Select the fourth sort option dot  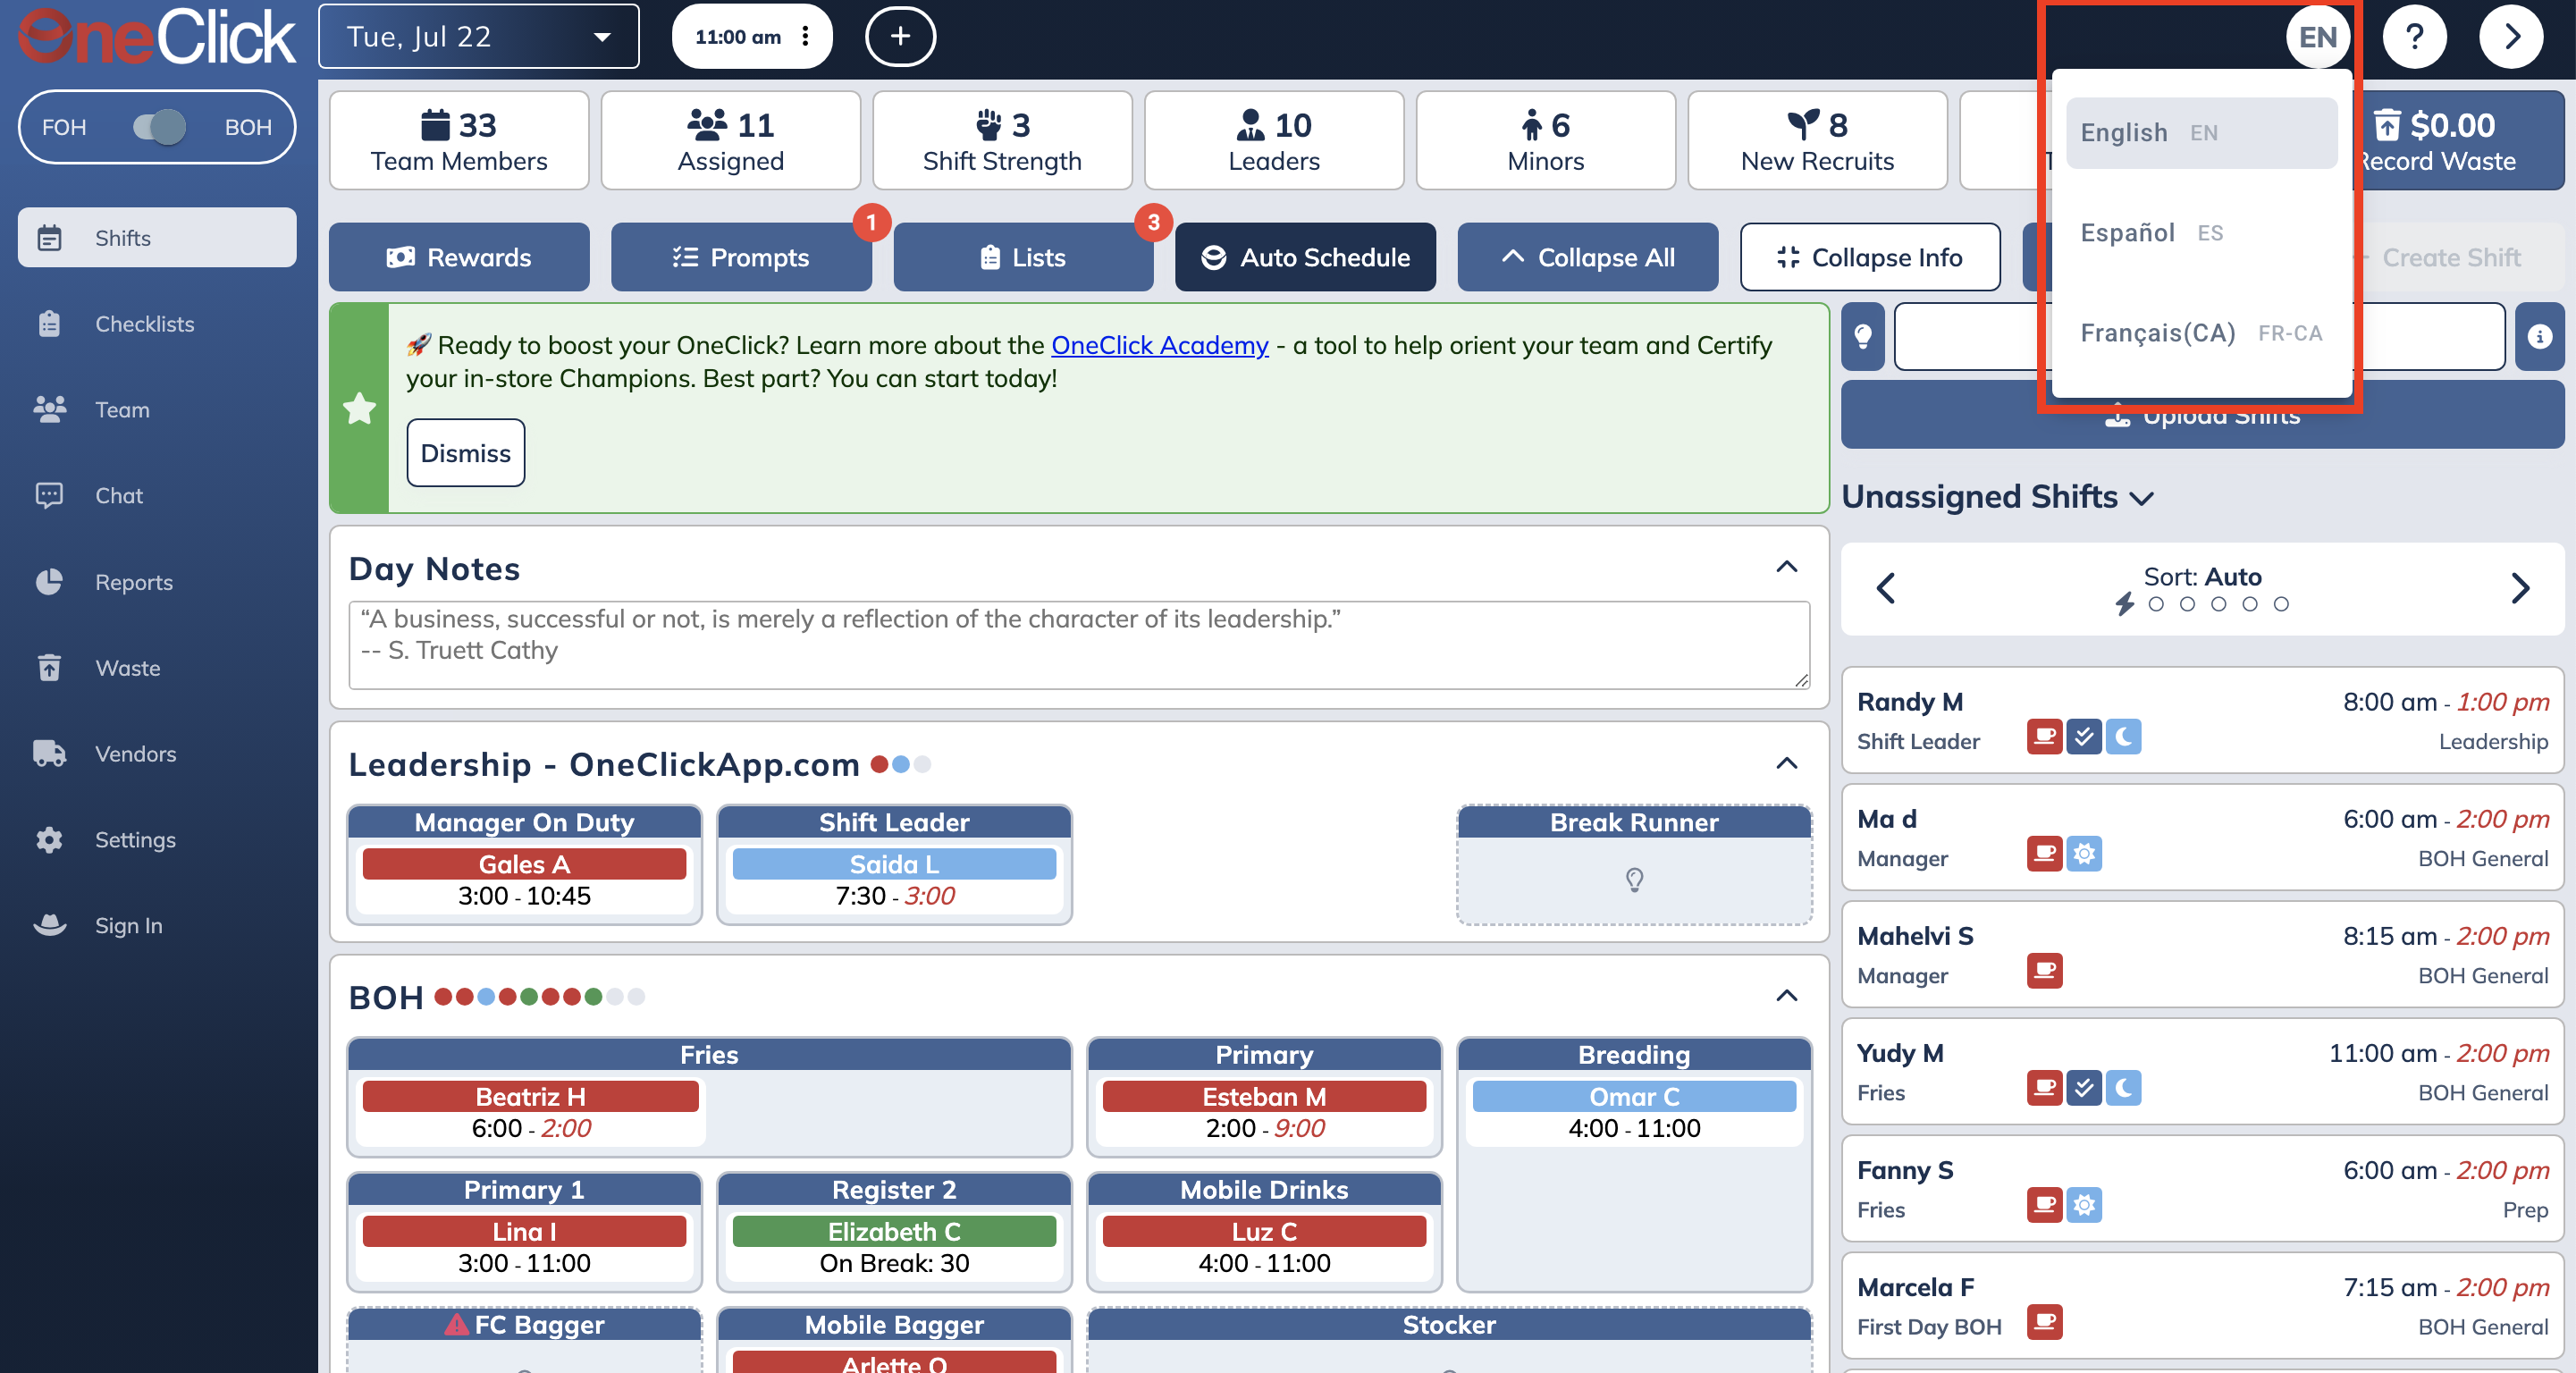click(x=2249, y=604)
